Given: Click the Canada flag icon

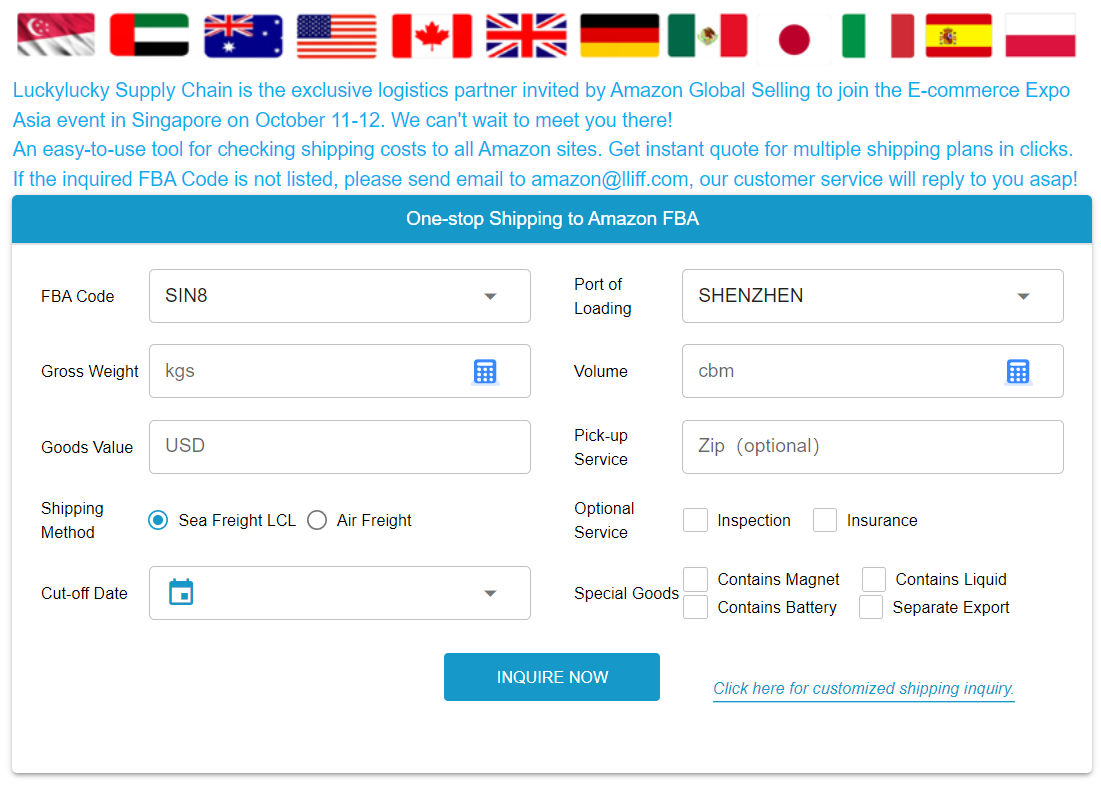Looking at the screenshot, I should point(432,35).
